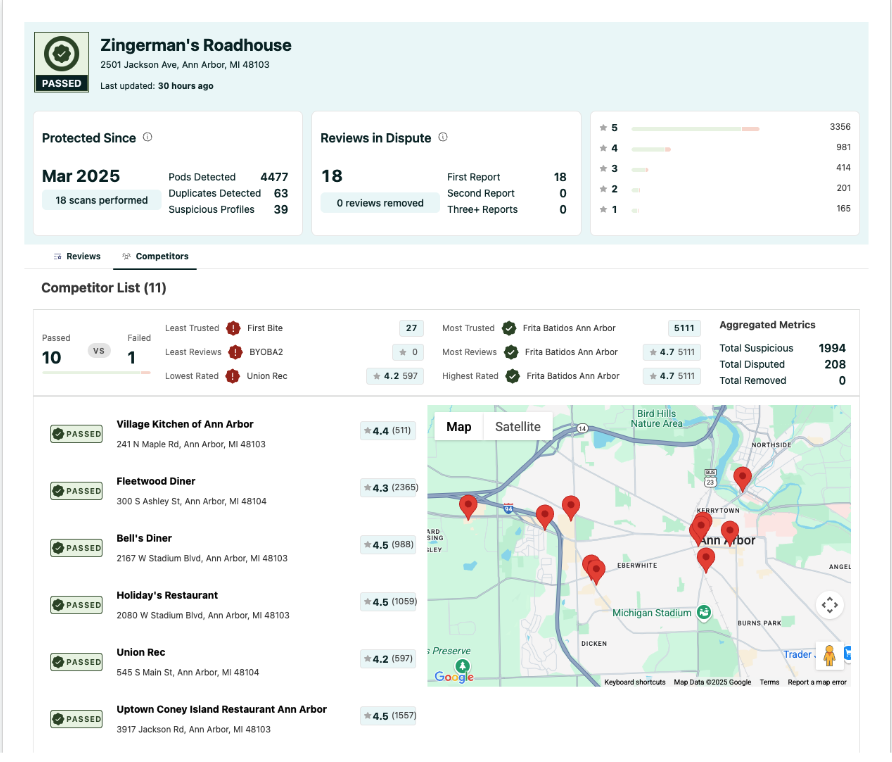
Task: Click the address 2501 Jackson Ave, Ann Arbor
Action: point(185,65)
